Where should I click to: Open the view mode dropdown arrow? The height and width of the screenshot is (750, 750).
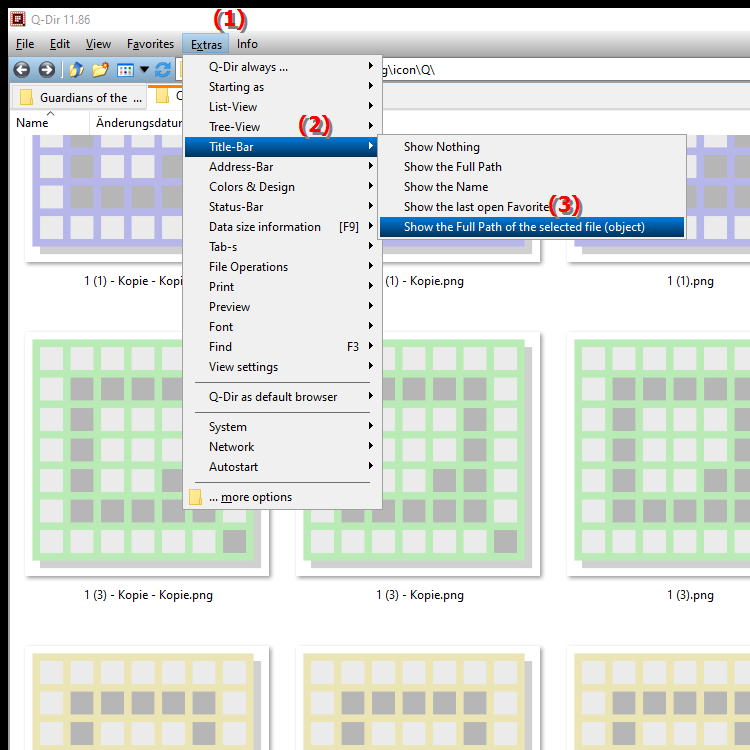pos(144,70)
